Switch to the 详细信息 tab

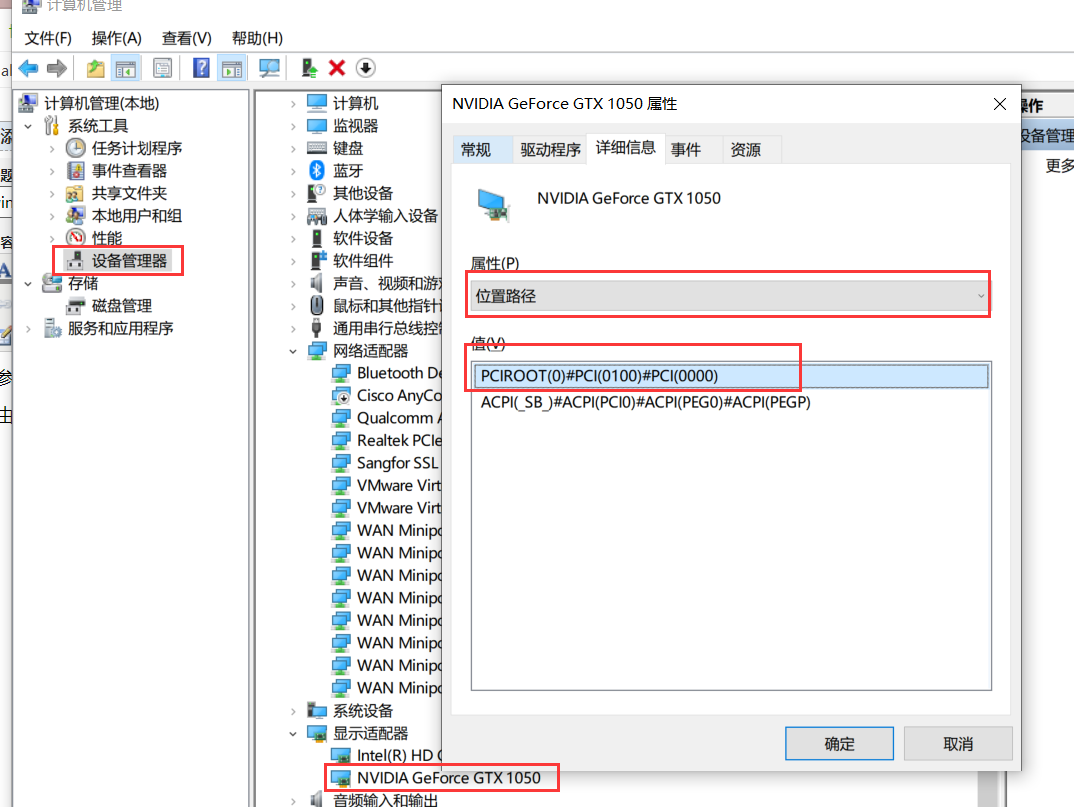coord(625,147)
